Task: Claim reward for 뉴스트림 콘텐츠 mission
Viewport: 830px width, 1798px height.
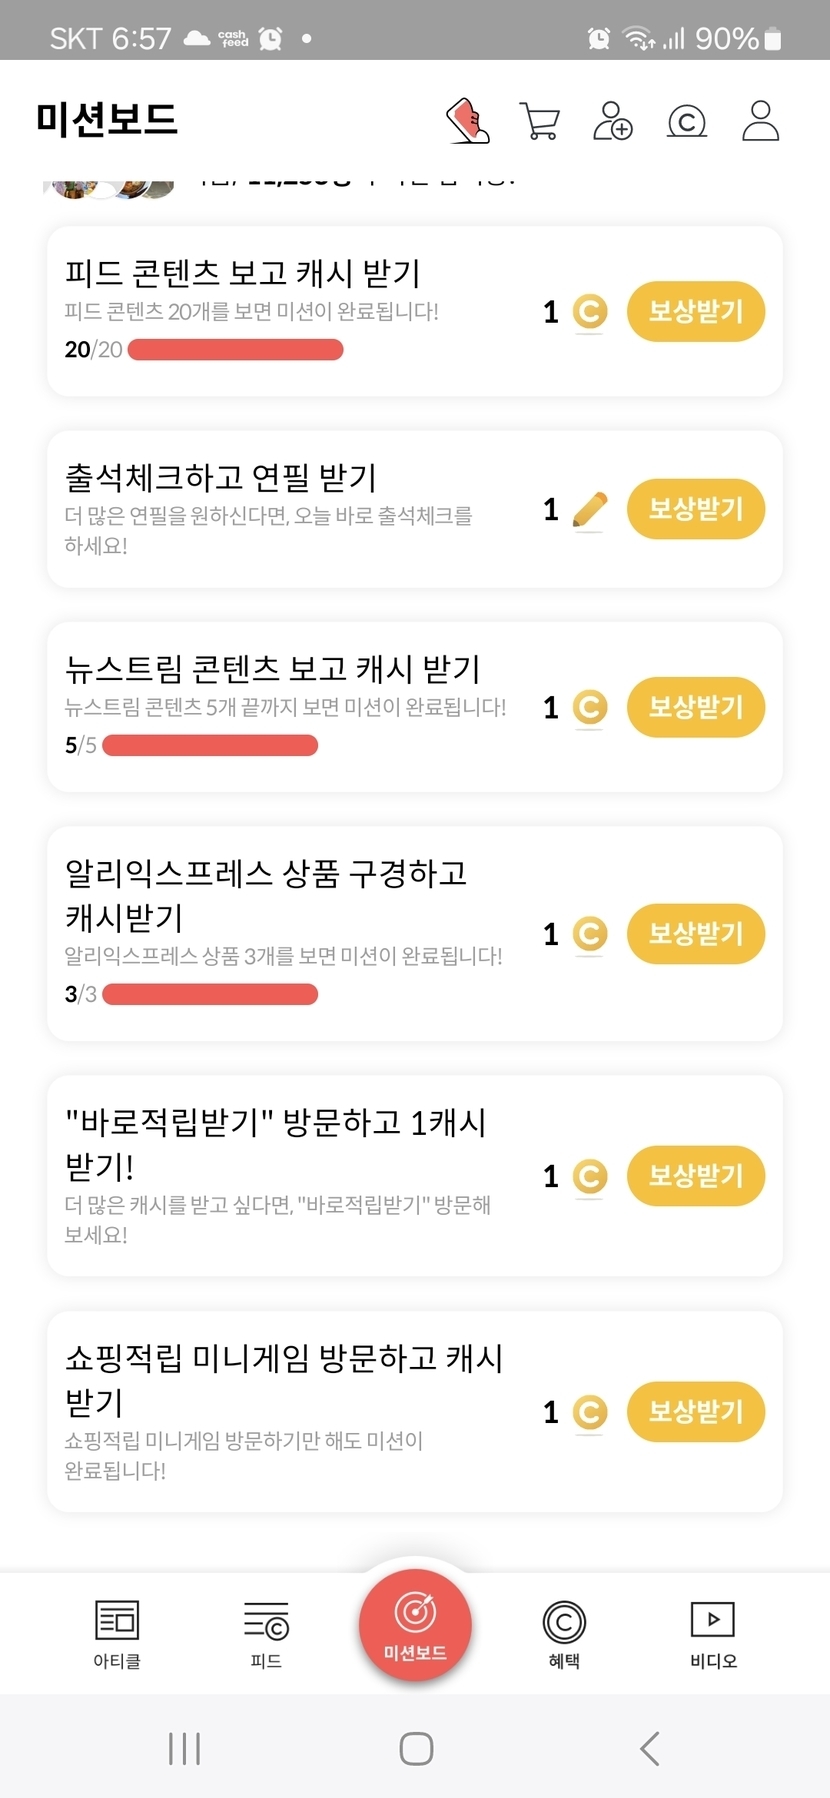Action: pyautogui.click(x=696, y=707)
